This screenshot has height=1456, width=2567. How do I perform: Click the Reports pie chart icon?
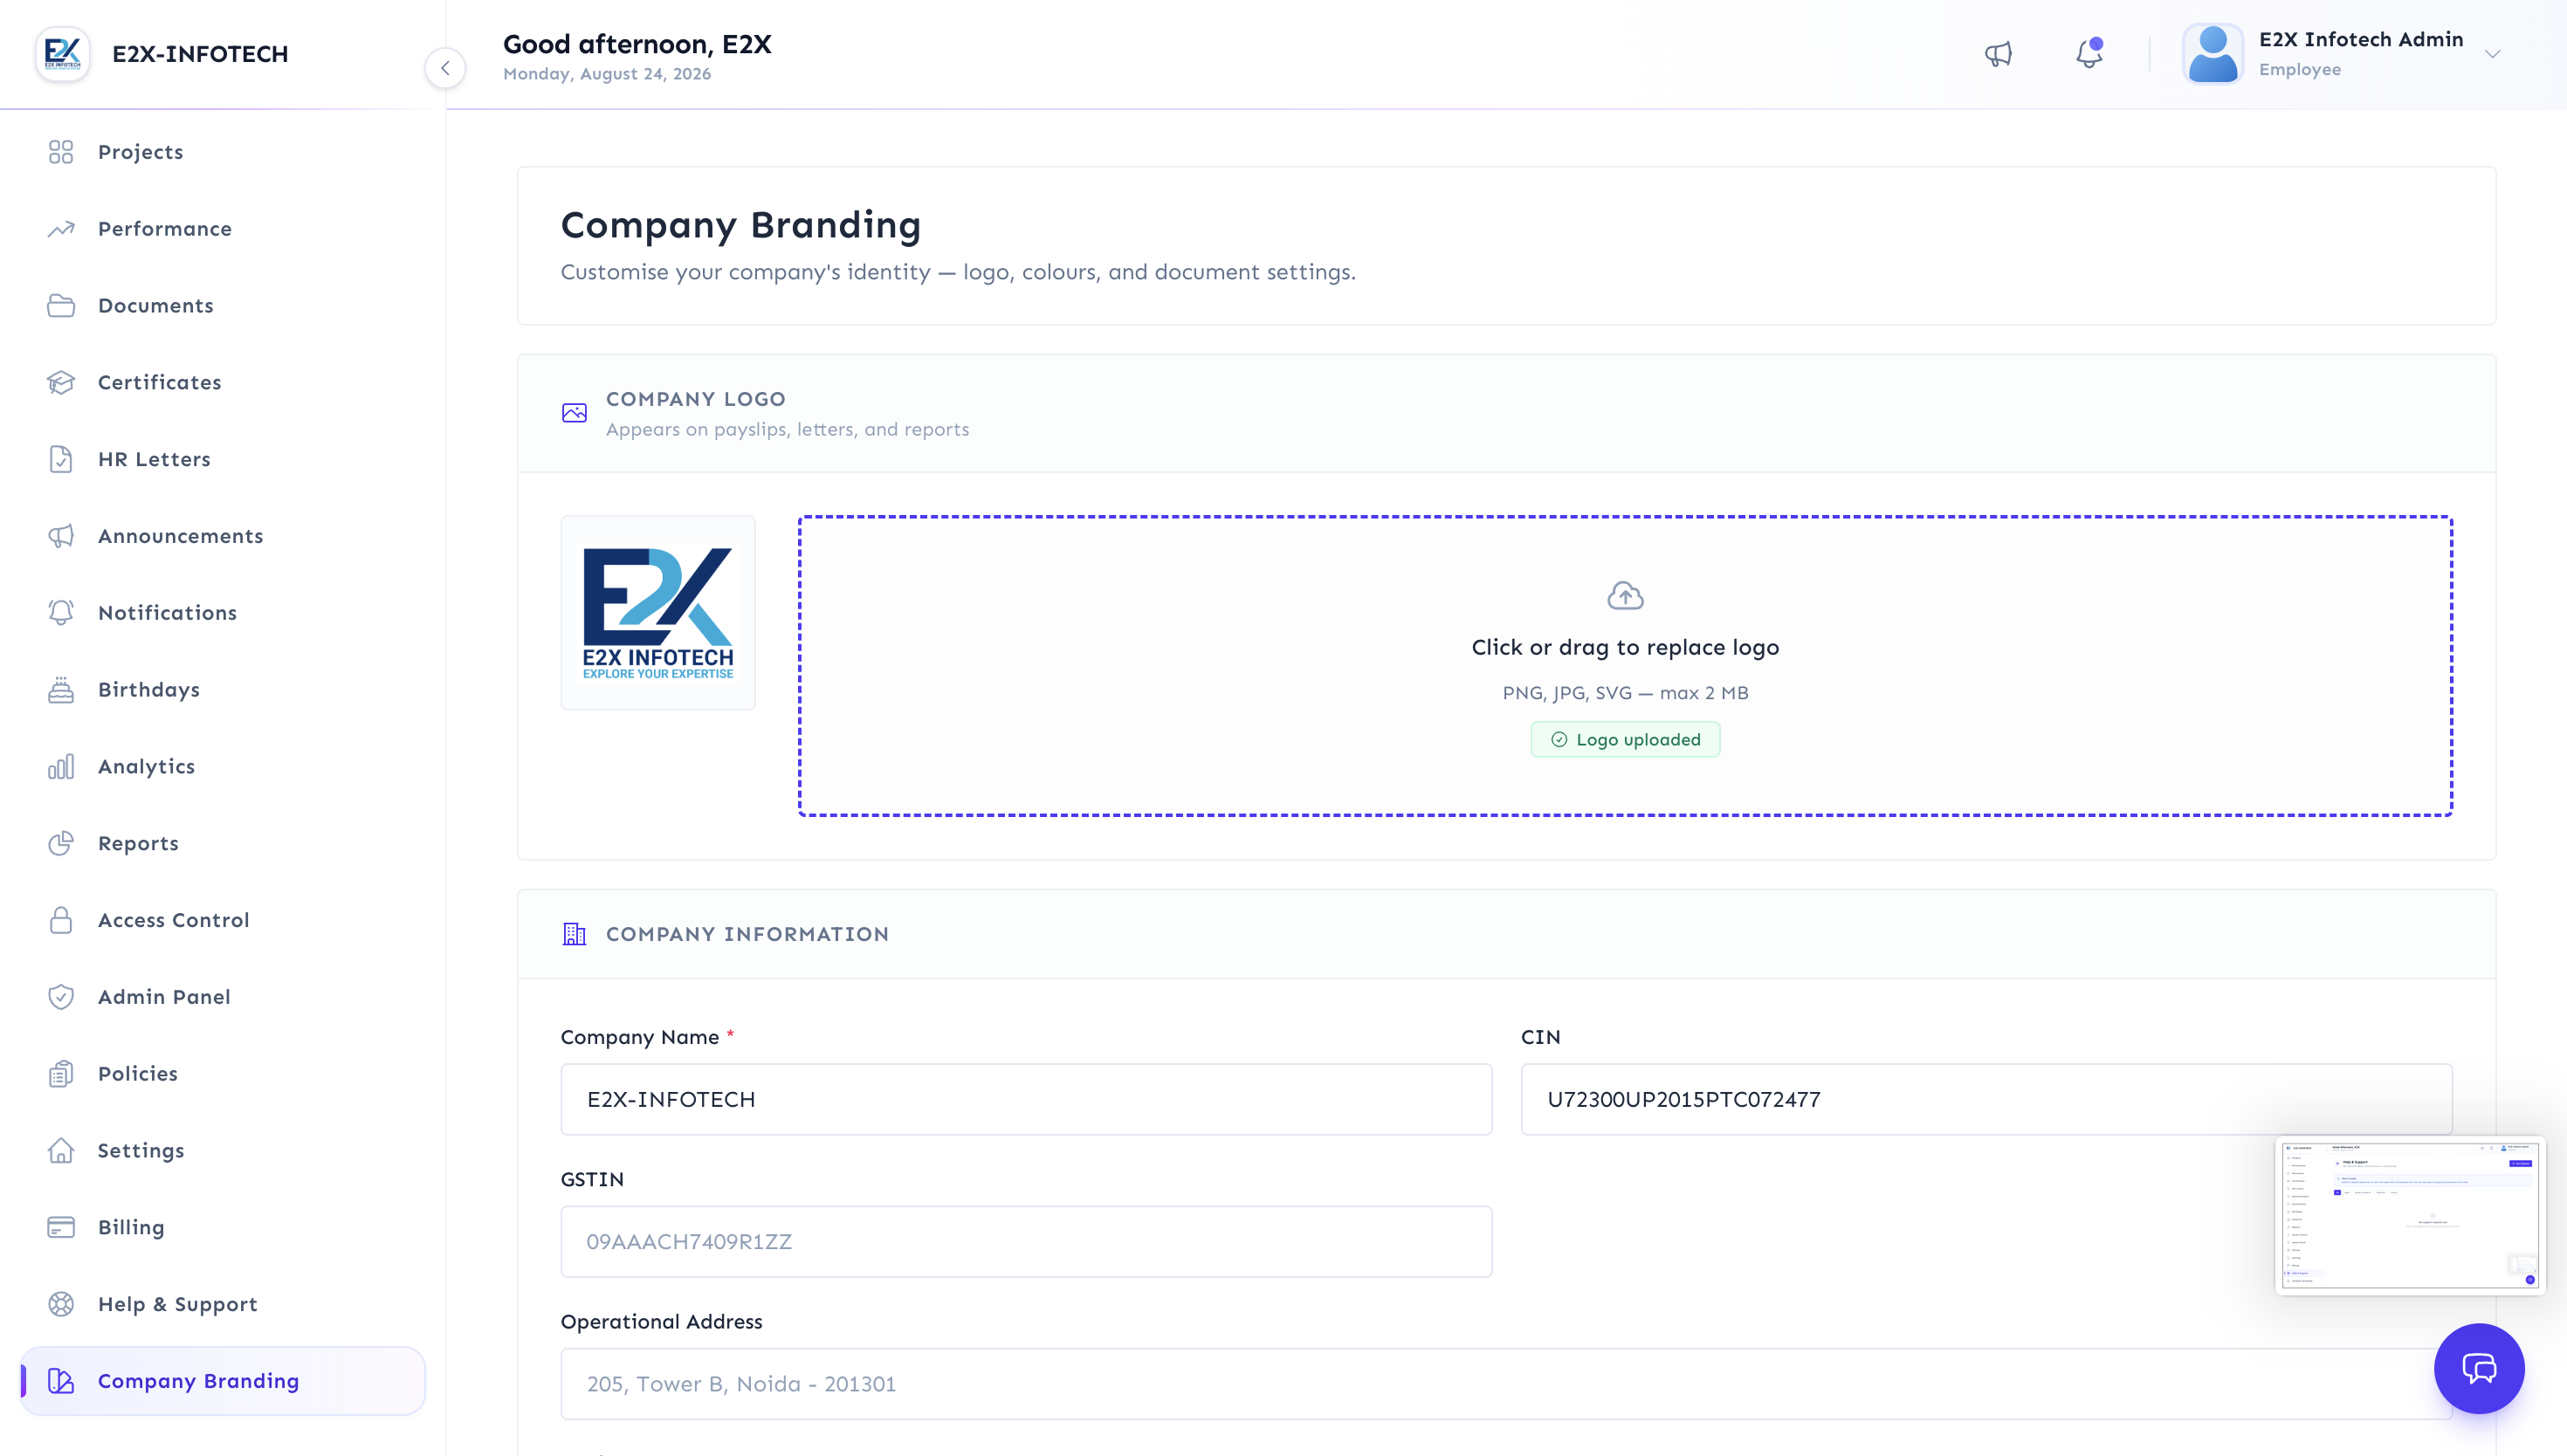[x=61, y=844]
